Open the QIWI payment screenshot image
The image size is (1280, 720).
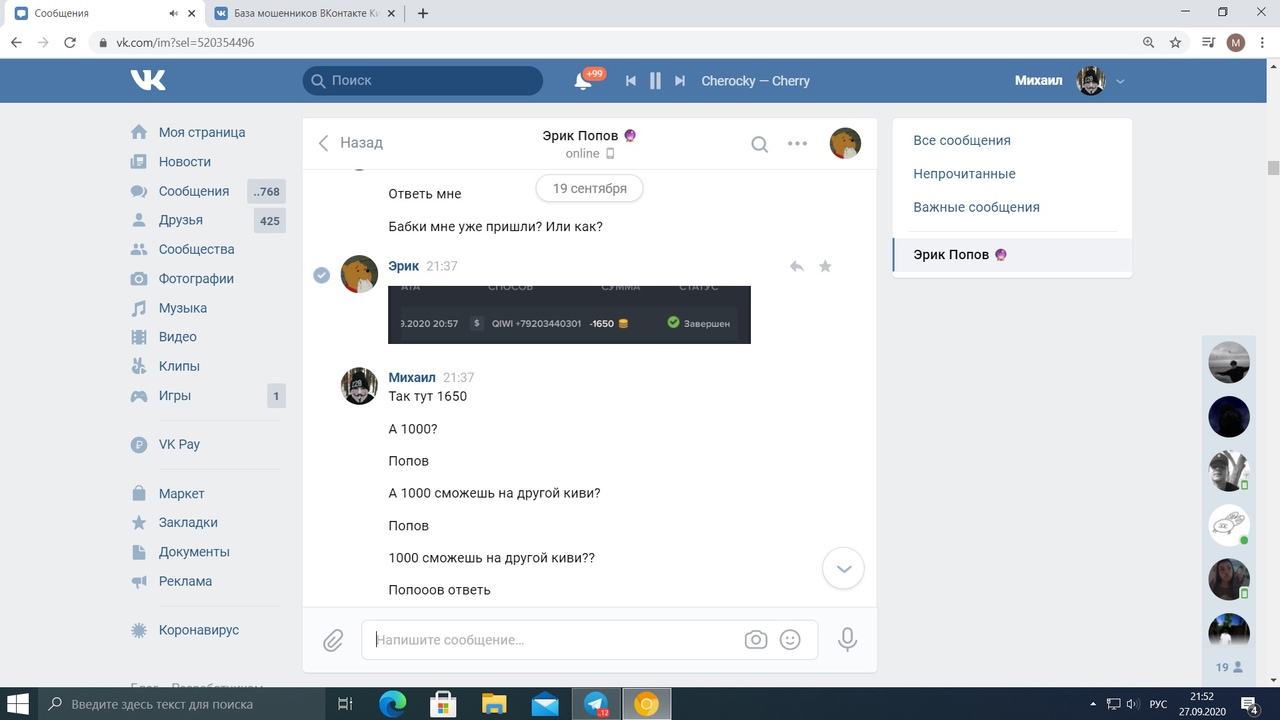tap(569, 315)
